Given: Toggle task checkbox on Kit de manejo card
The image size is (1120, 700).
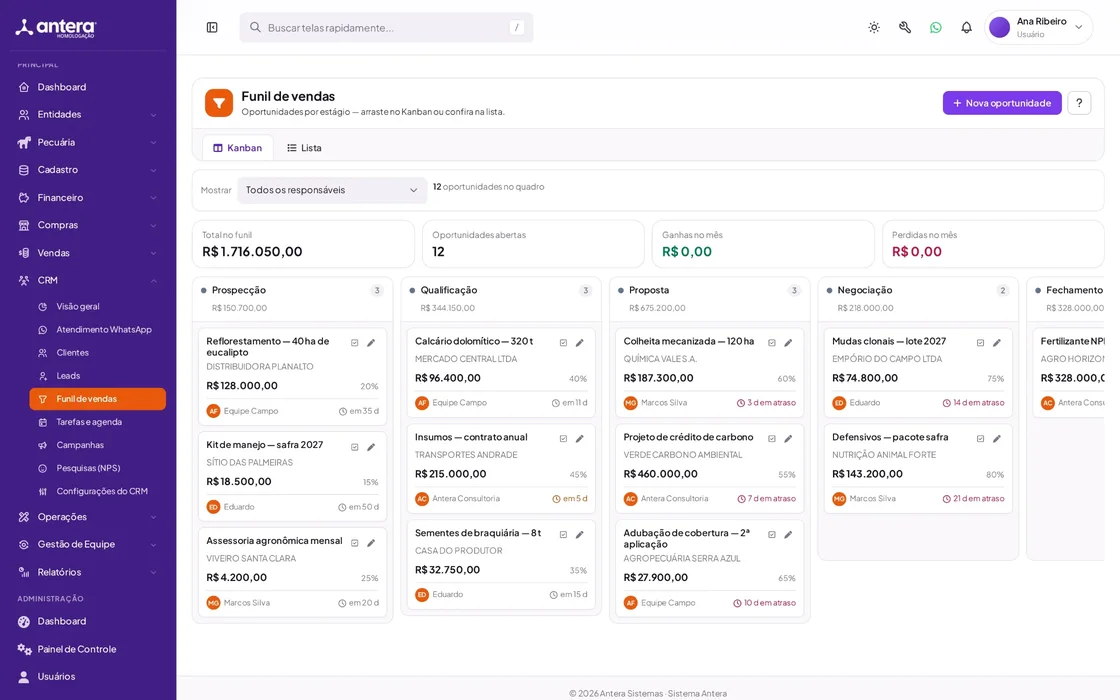Looking at the screenshot, I should pyautogui.click(x=354, y=447).
